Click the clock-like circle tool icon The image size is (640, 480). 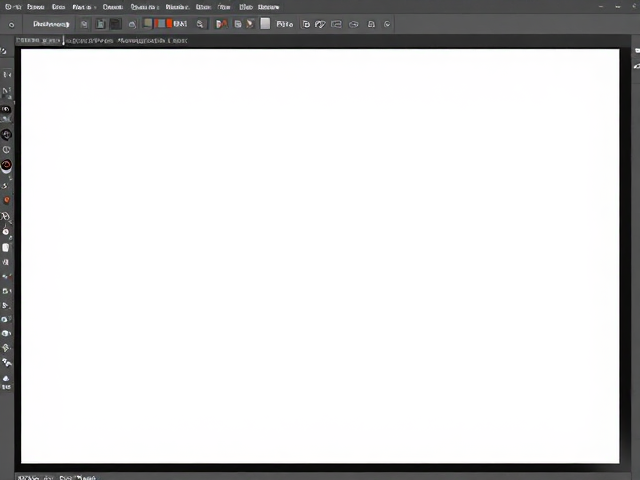[x=6, y=150]
